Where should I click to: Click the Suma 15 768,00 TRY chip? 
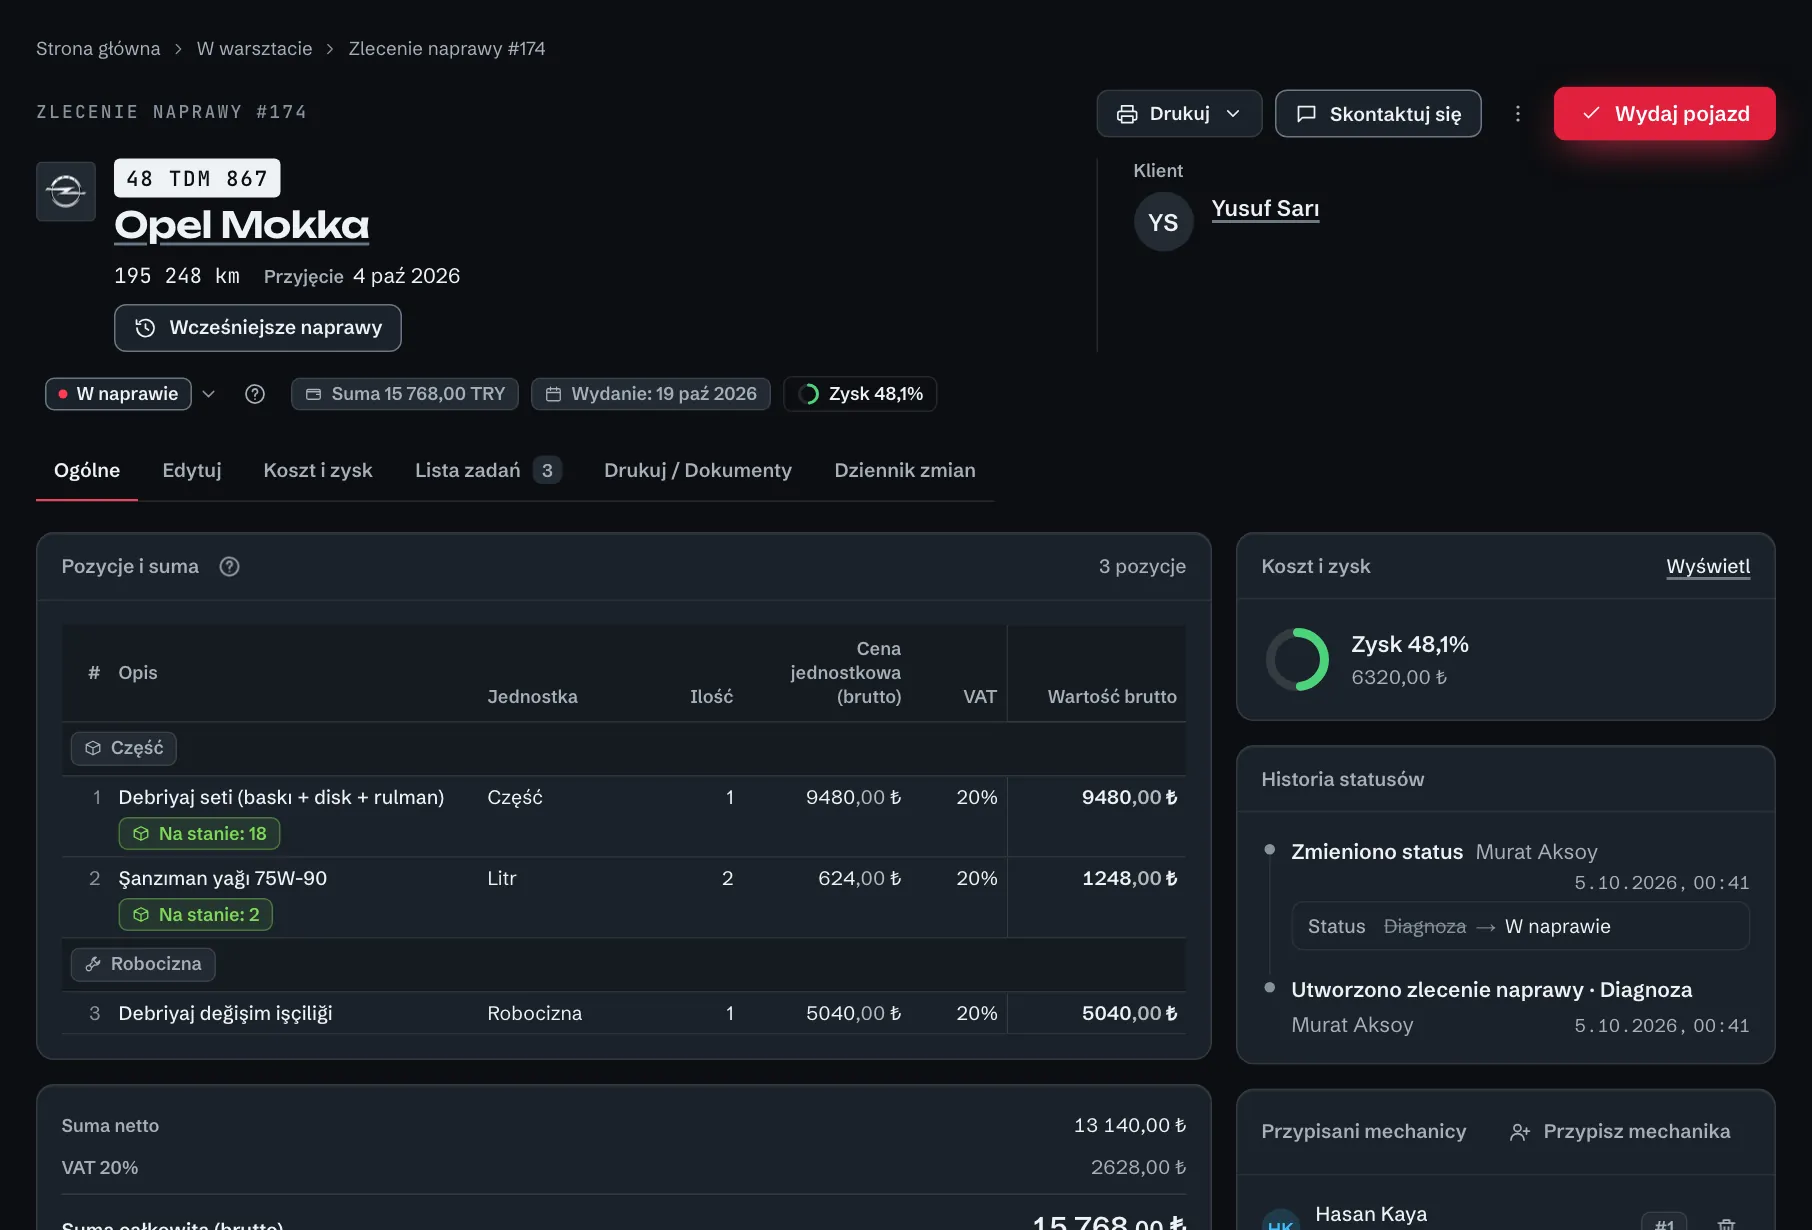(405, 394)
